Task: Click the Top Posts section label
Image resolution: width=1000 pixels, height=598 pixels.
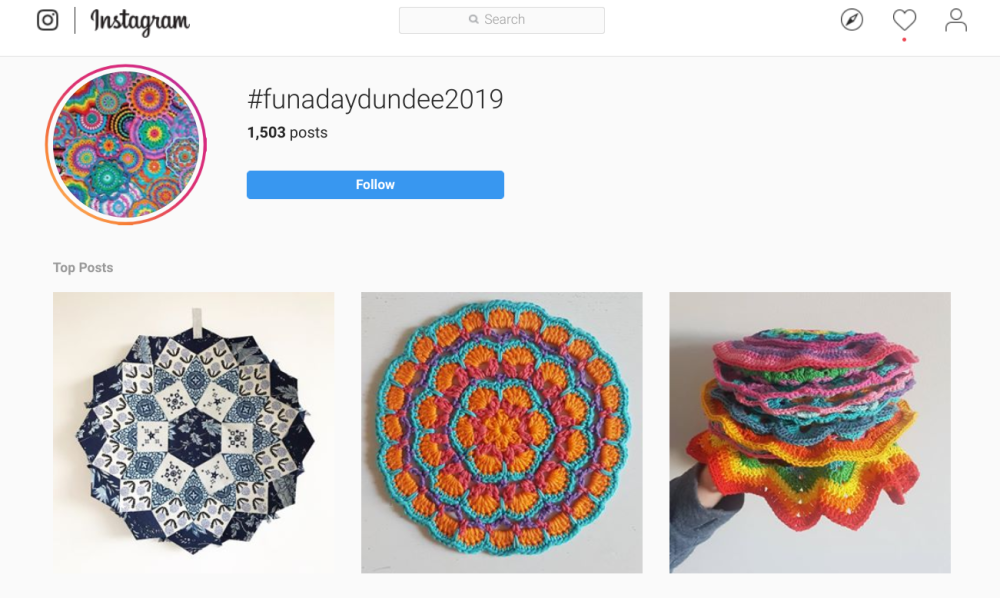Action: 83,268
